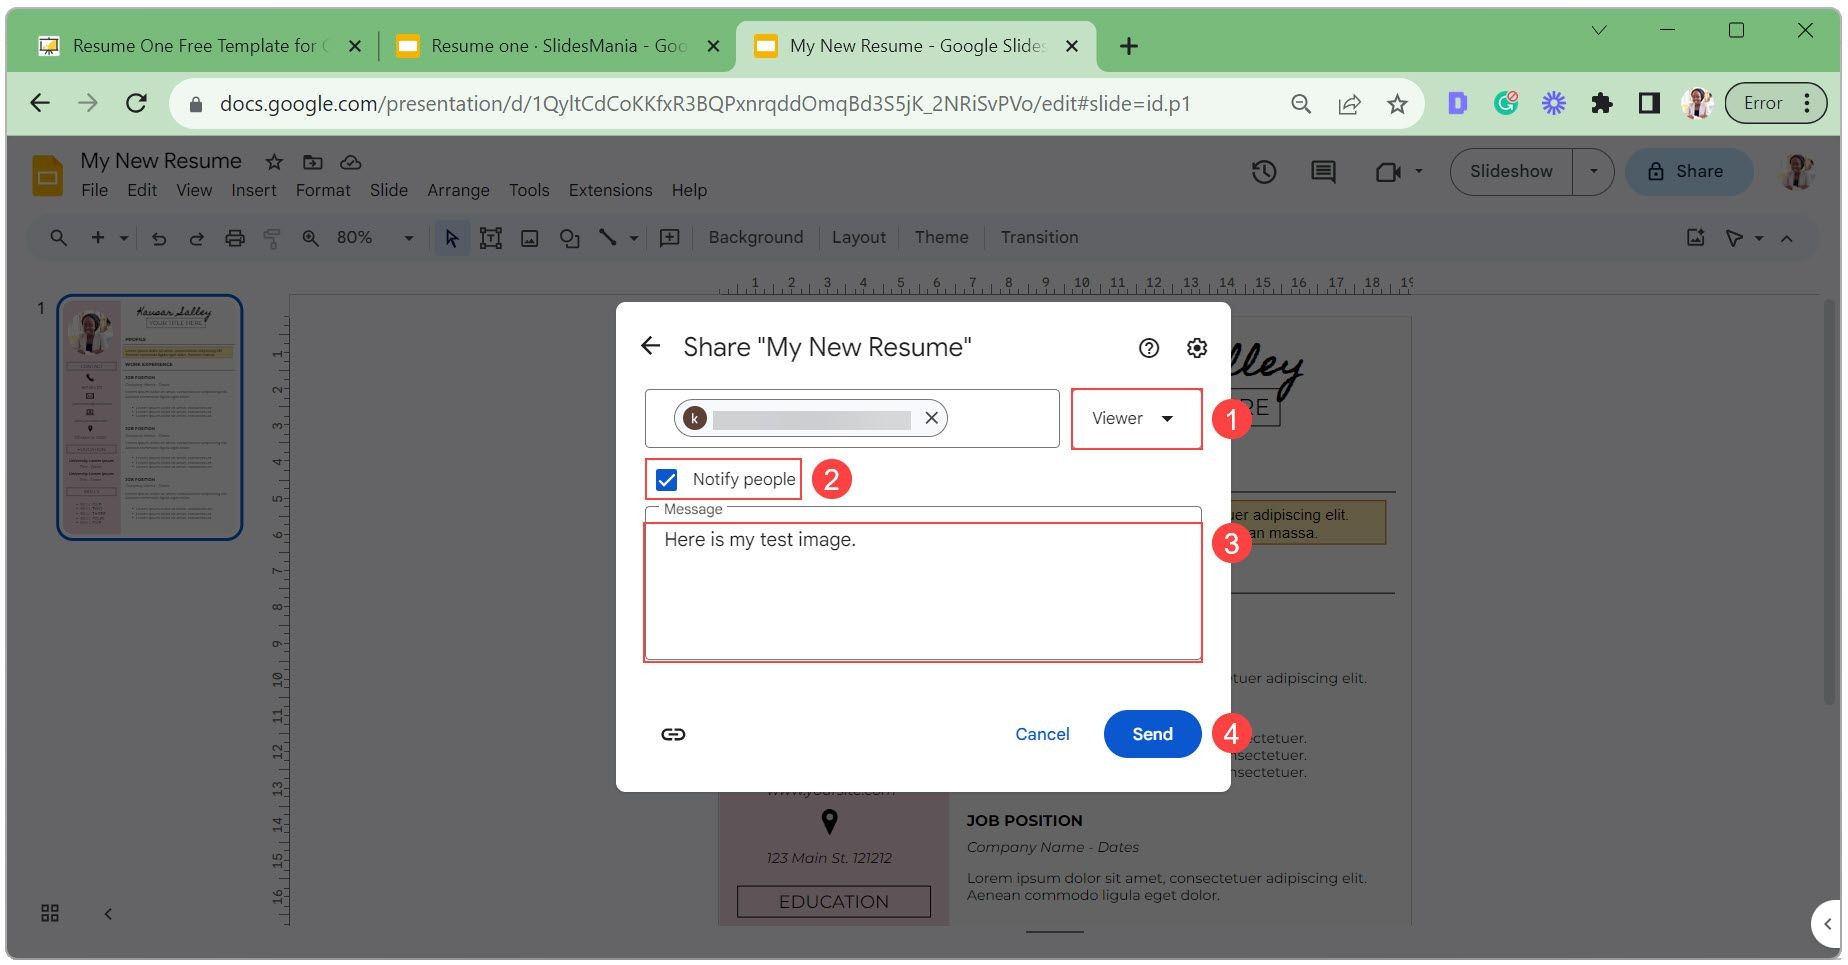Open the Viewer role dropdown

[1135, 418]
